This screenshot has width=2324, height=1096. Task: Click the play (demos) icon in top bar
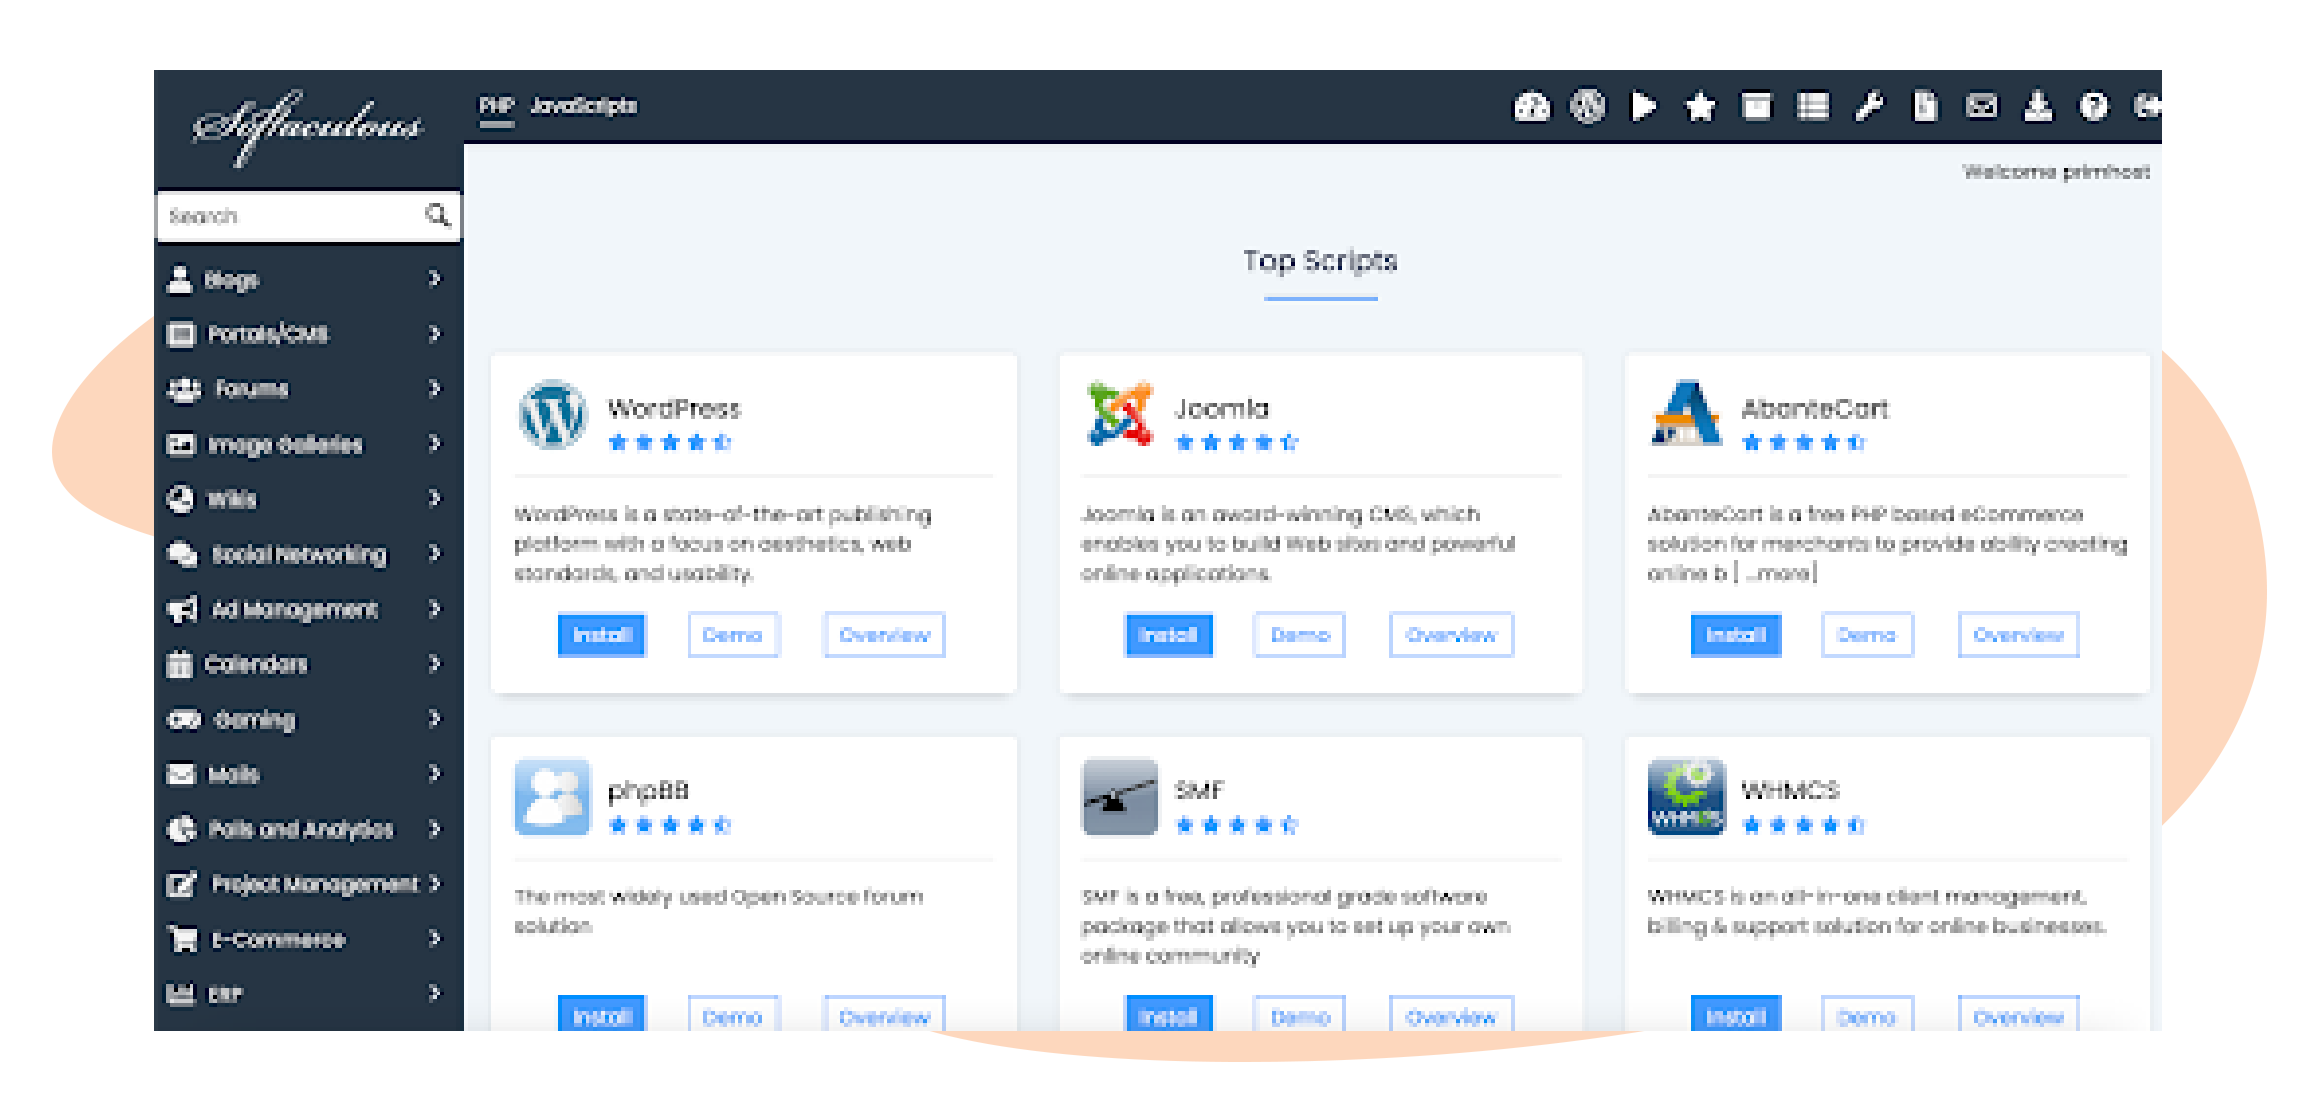[1643, 106]
